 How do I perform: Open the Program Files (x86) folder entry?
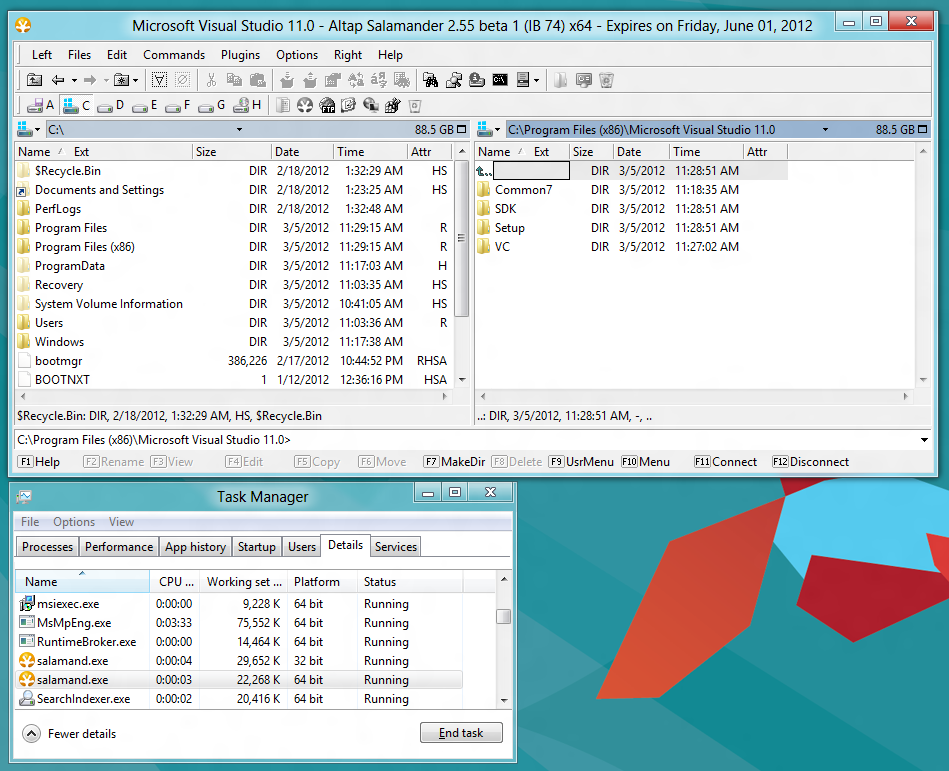[x=84, y=247]
